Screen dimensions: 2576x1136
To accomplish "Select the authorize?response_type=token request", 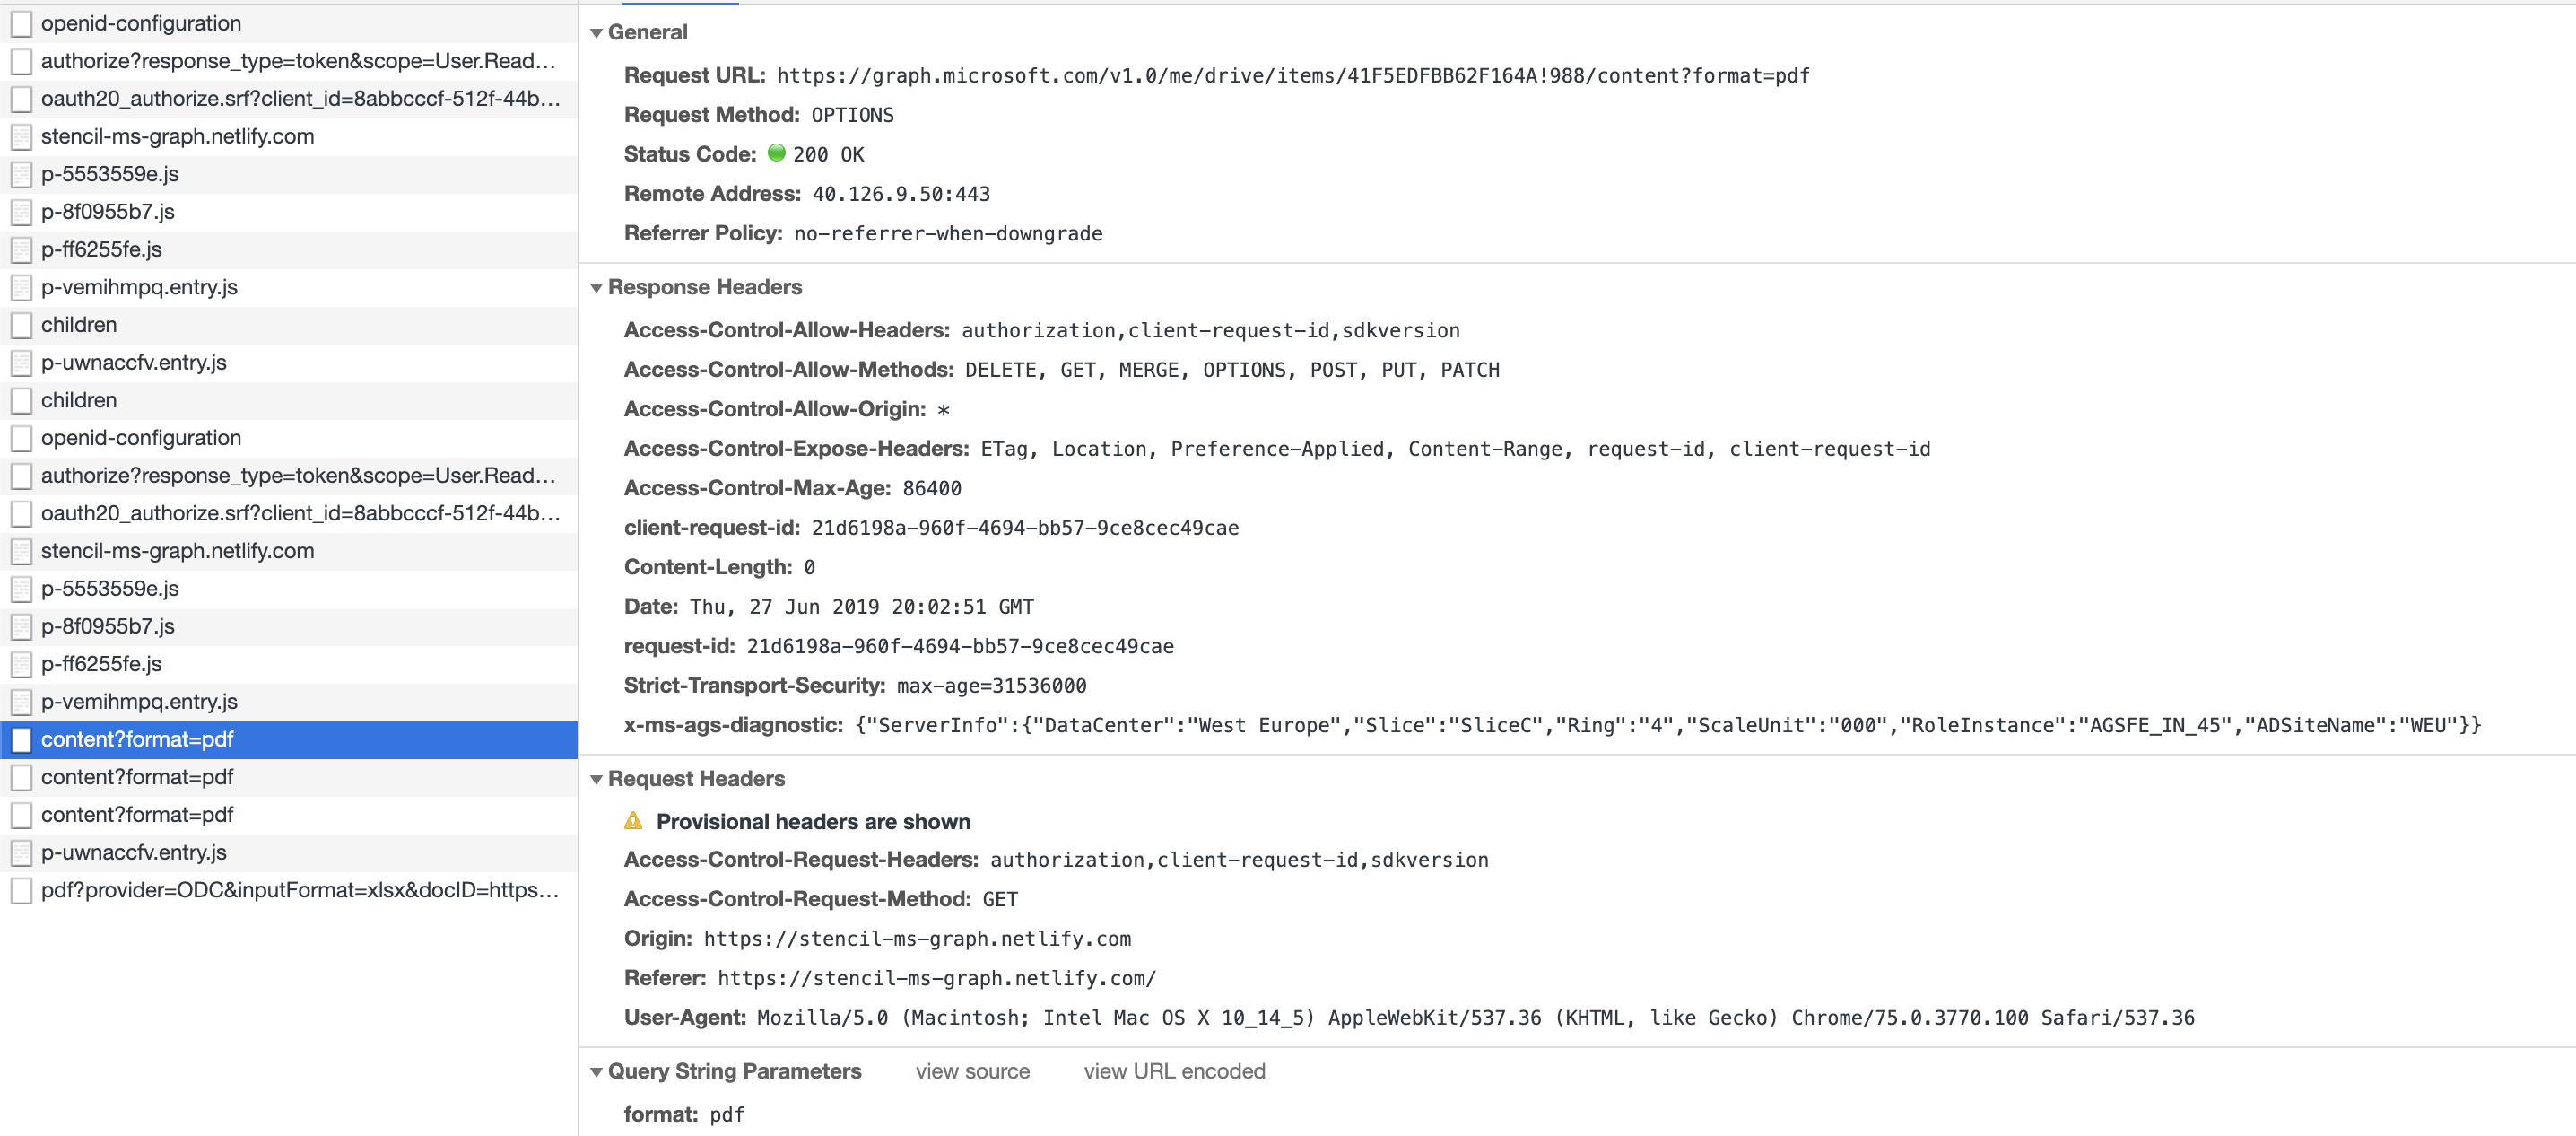I will coord(297,61).
